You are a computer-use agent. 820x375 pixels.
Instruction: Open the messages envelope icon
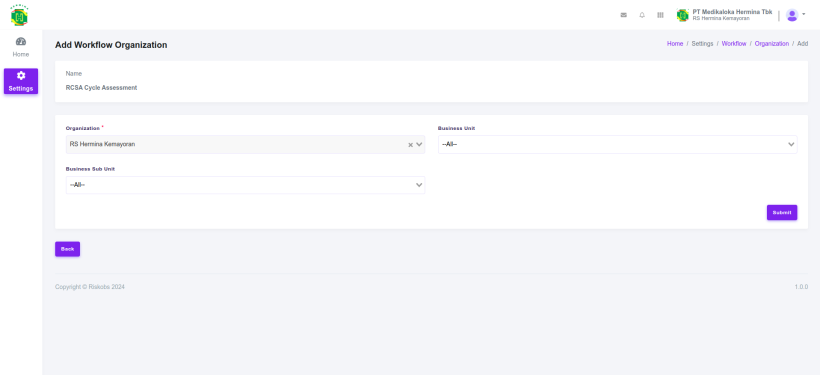[623, 15]
